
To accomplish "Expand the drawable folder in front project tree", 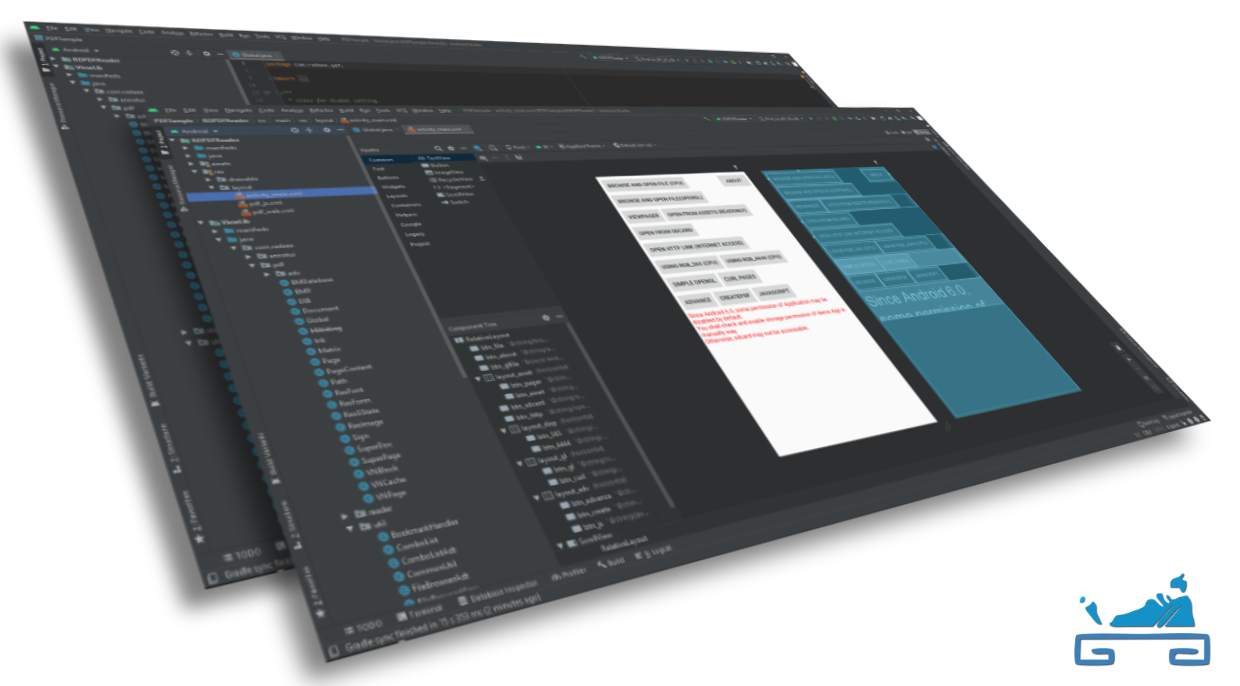I will pyautogui.click(x=208, y=180).
